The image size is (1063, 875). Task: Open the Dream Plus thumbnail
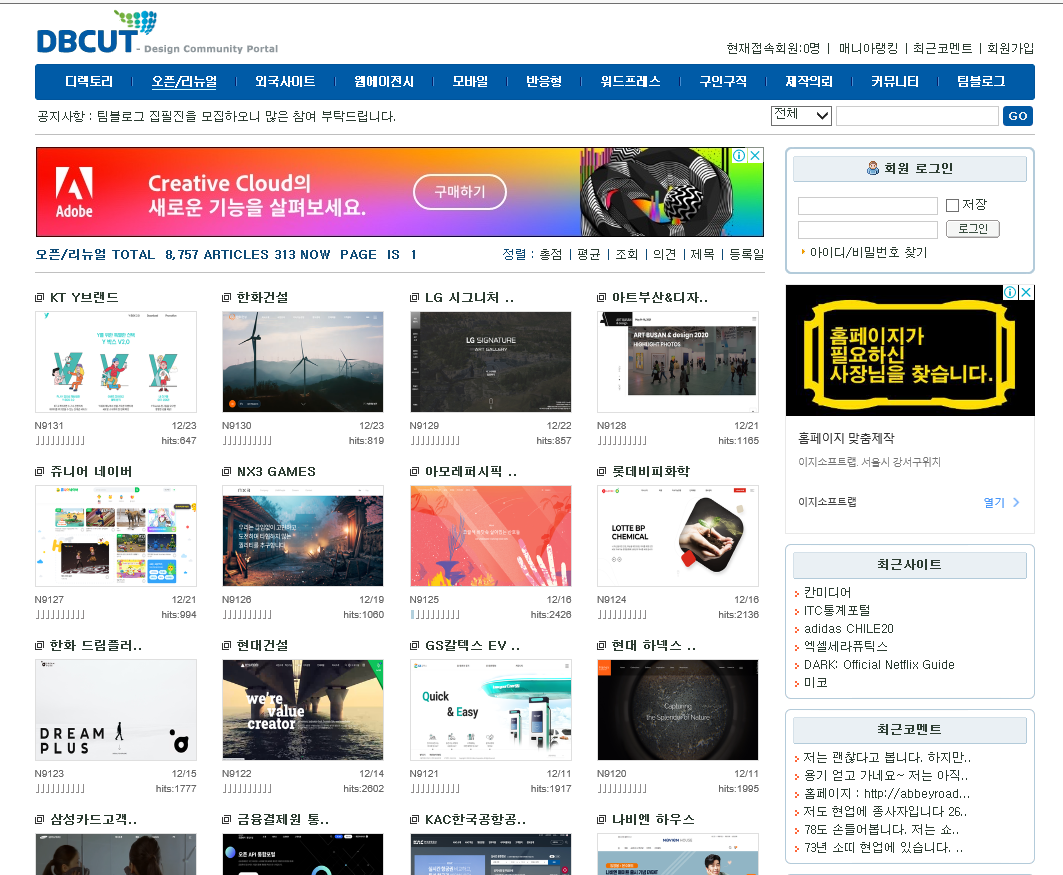click(x=116, y=710)
